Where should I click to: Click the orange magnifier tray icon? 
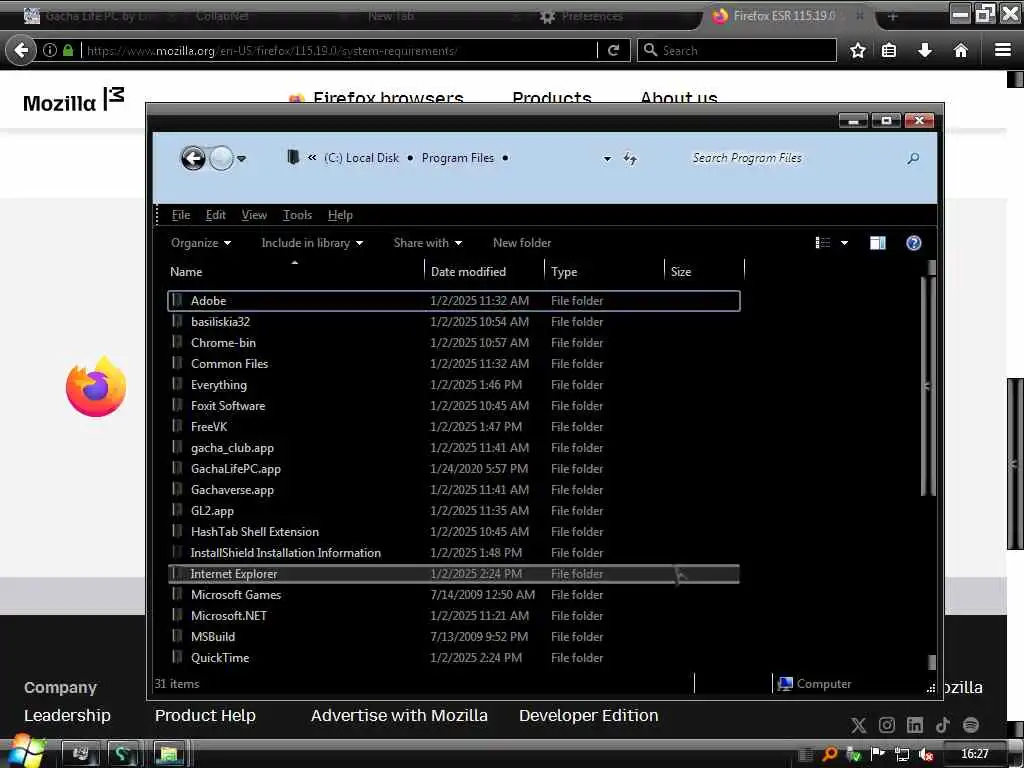[x=829, y=754]
